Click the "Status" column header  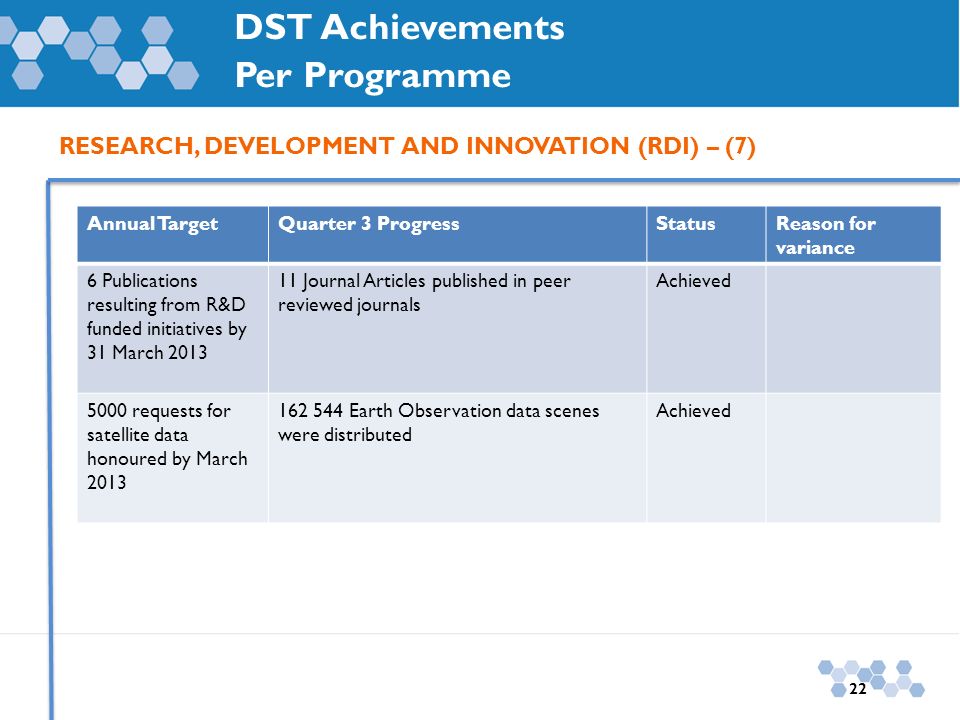[x=706, y=234]
